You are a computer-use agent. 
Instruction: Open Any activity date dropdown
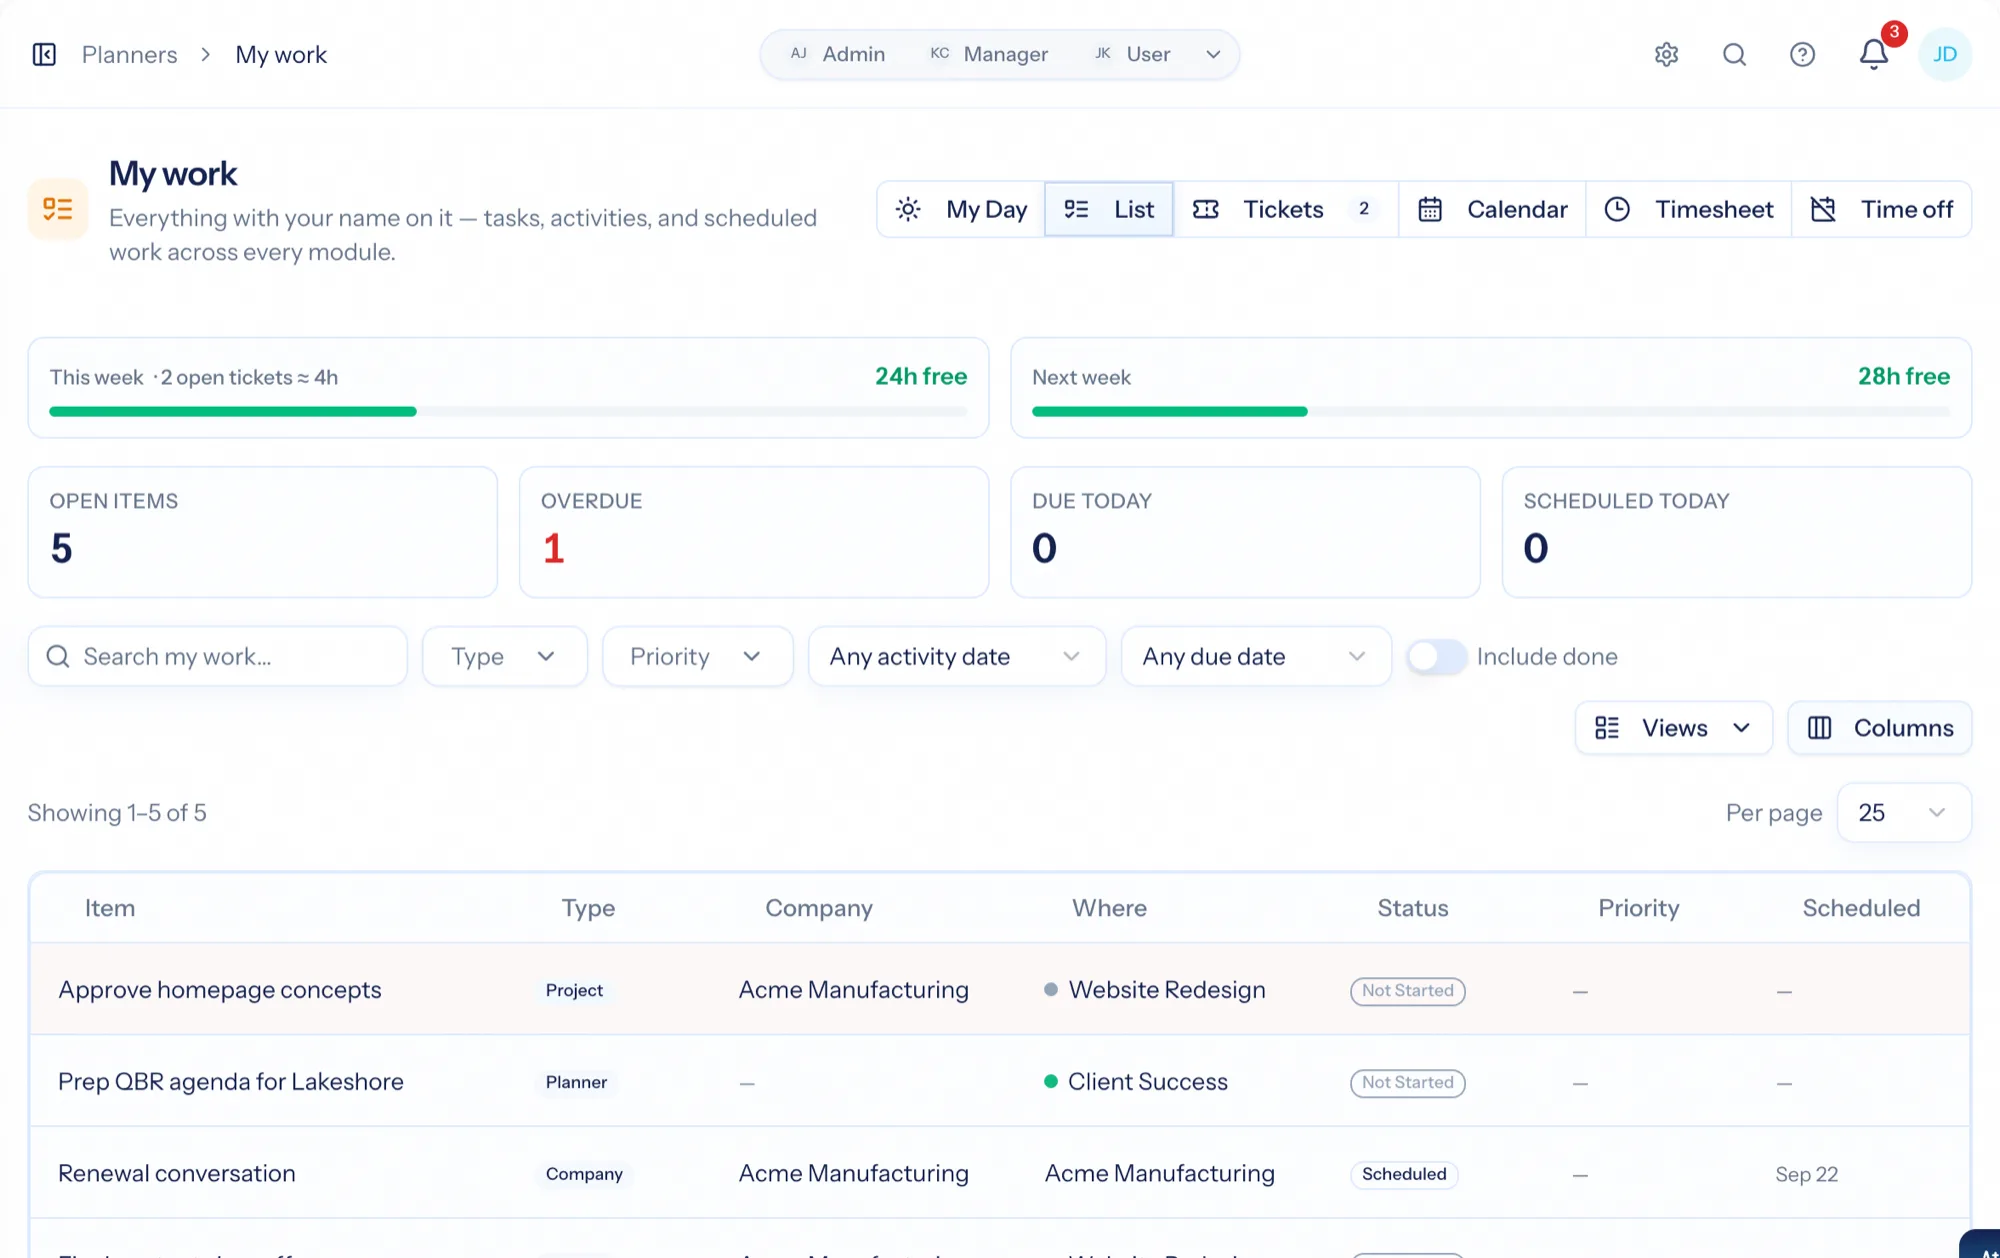(956, 657)
